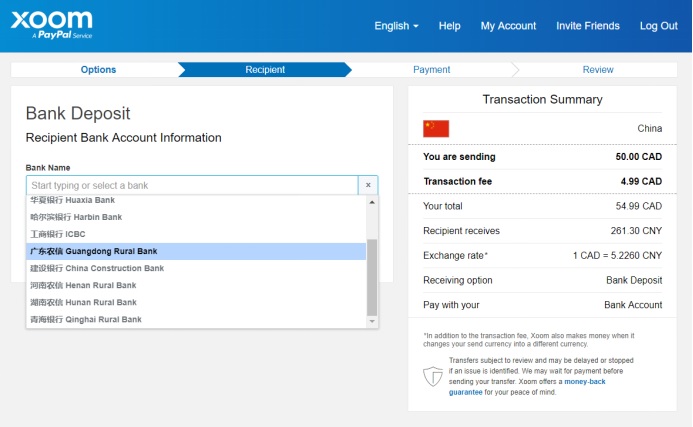The image size is (693, 427).
Task: Select the Recipient step
Action: [265, 69]
